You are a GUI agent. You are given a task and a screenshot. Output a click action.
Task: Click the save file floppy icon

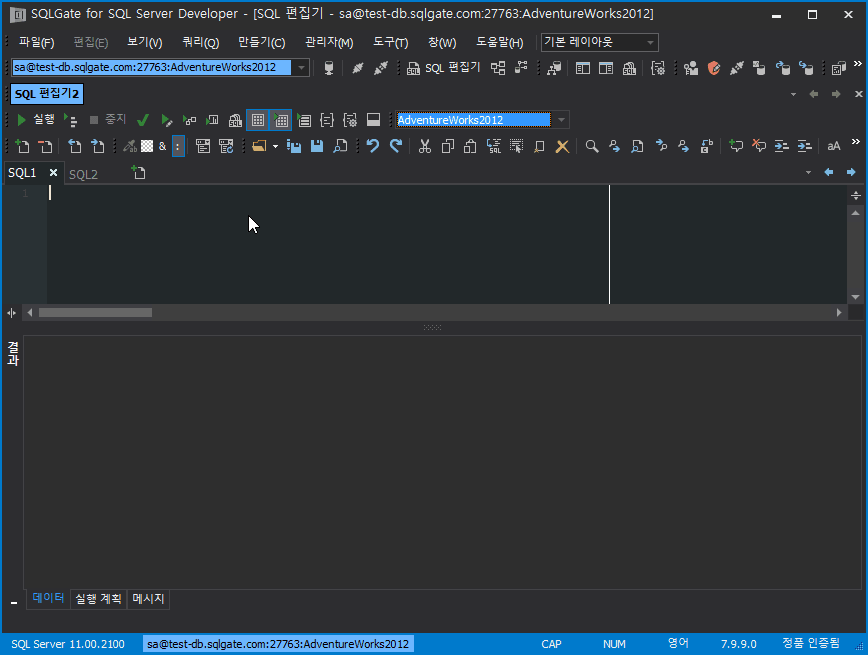click(317, 146)
